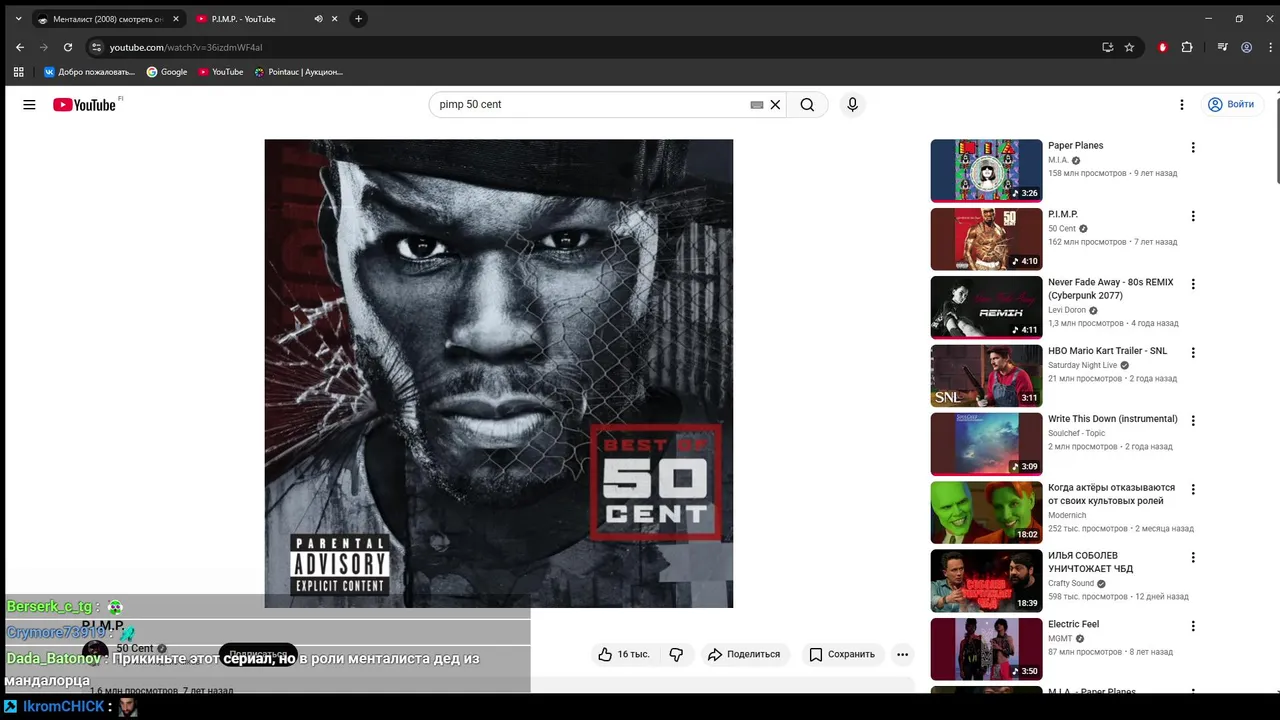Click the Когда актёры отказываются video title
The image size is (1280, 720).
pyautogui.click(x=1111, y=494)
